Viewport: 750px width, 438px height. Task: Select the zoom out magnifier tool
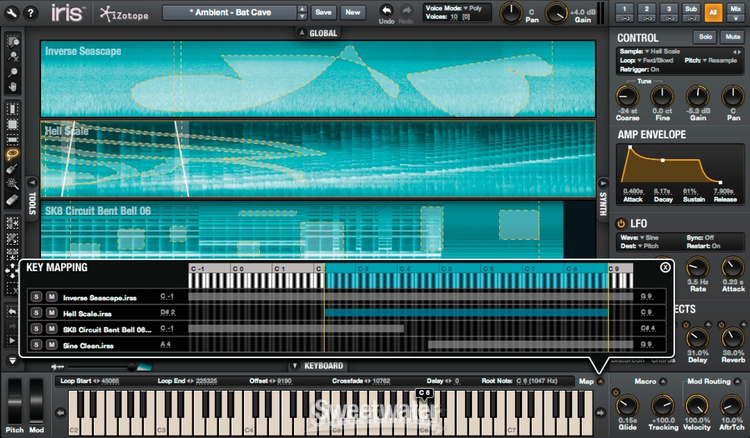[12, 57]
